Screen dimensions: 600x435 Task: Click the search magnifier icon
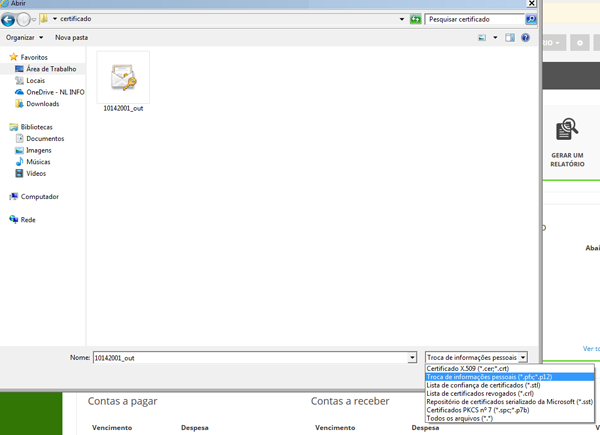pyautogui.click(x=531, y=19)
